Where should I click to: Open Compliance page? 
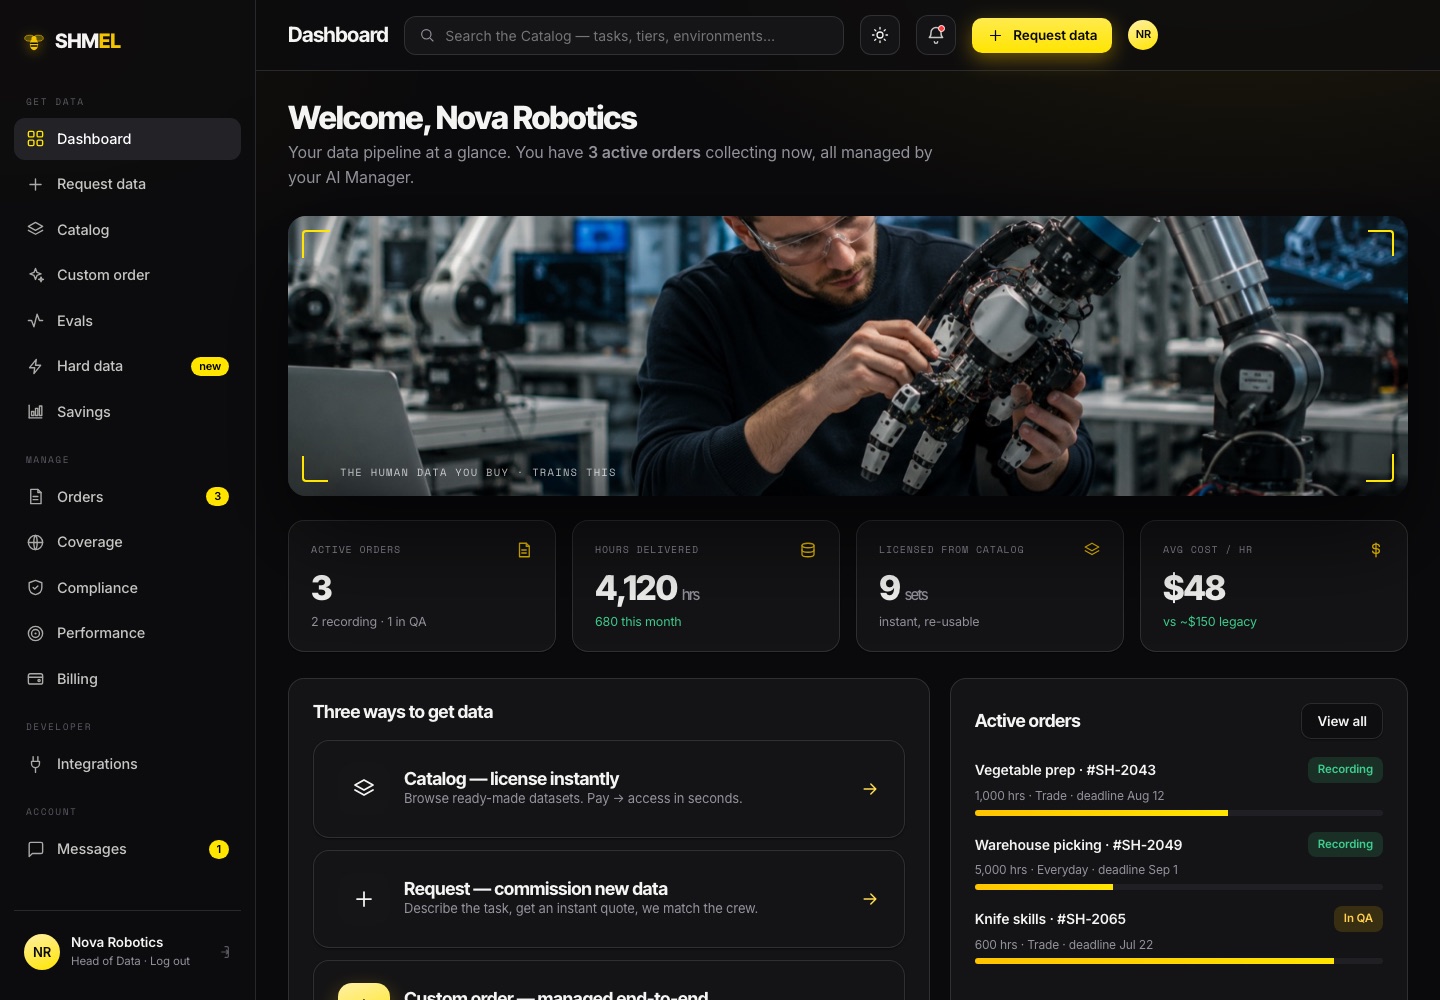127,588
